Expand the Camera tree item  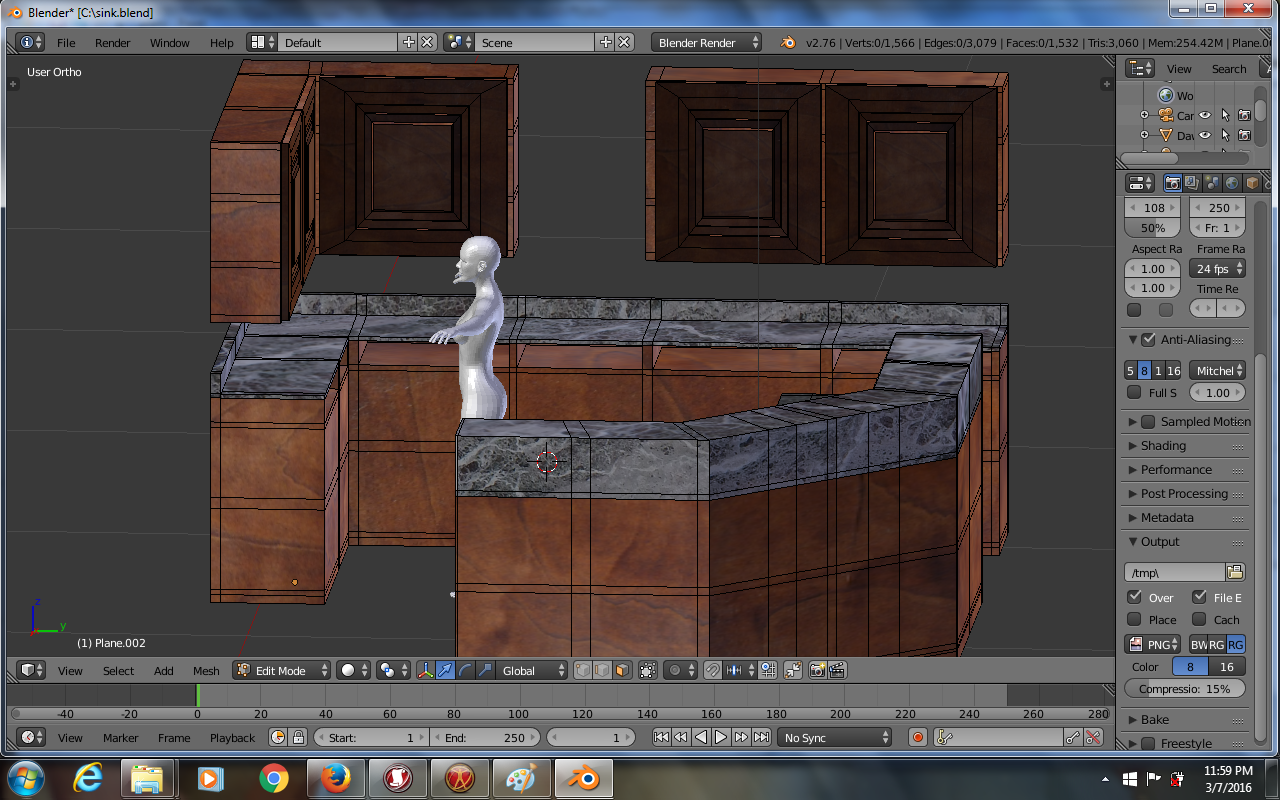[1144, 115]
